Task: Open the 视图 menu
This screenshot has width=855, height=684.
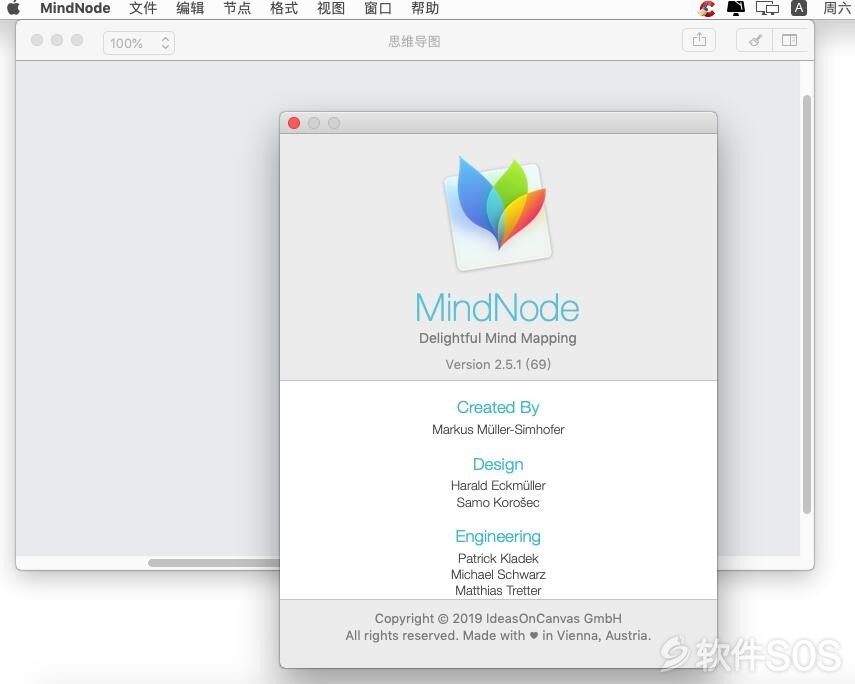Action: click(x=330, y=8)
